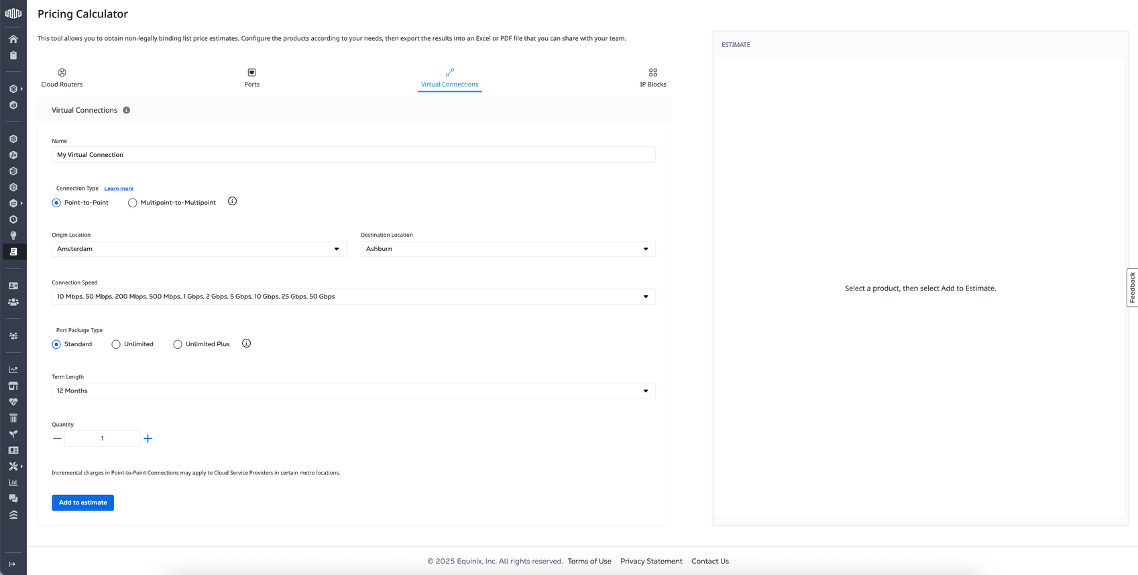Open the heart monitor icon in the sidebar

click(x=13, y=402)
